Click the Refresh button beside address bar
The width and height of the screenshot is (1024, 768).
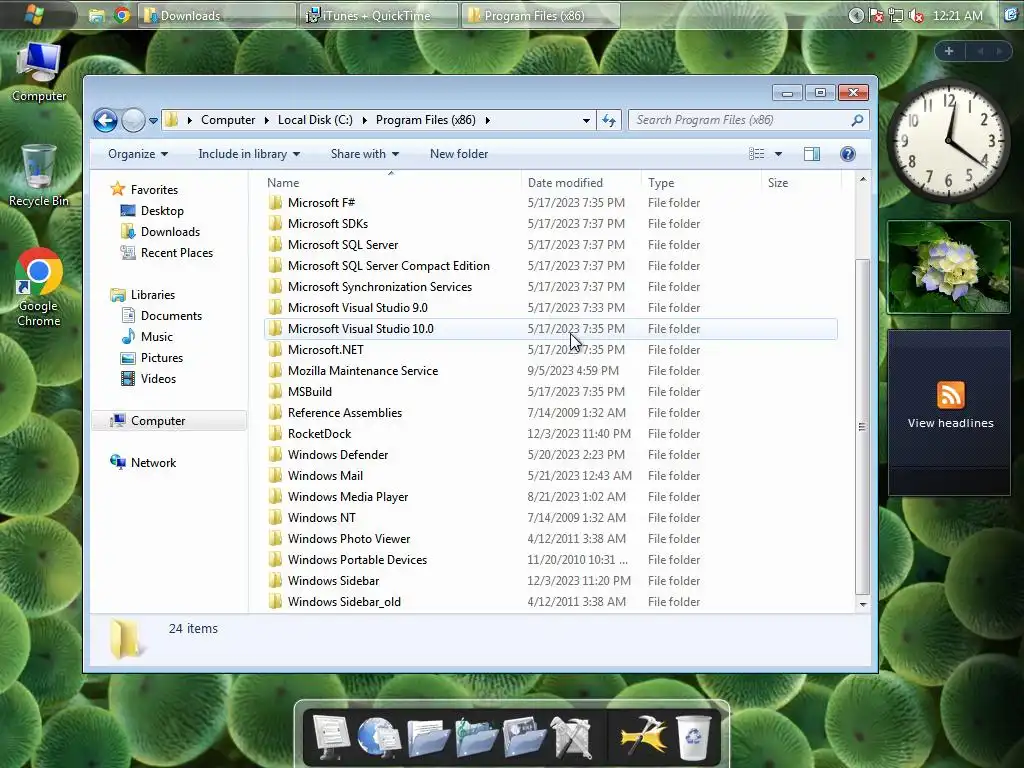pyautogui.click(x=609, y=120)
